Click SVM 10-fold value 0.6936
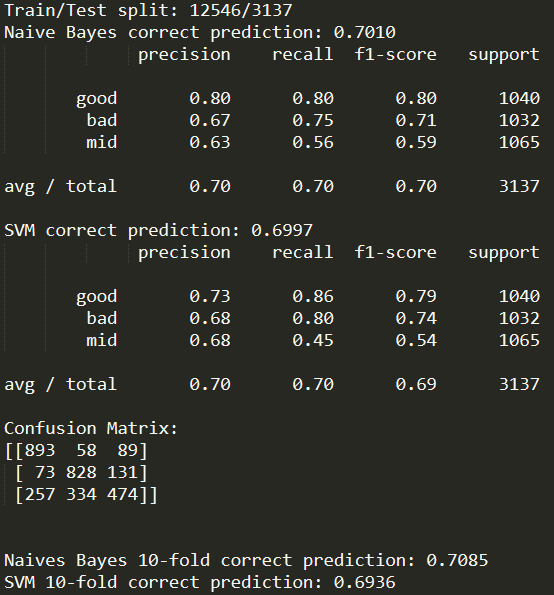554x595 pixels. point(365,582)
